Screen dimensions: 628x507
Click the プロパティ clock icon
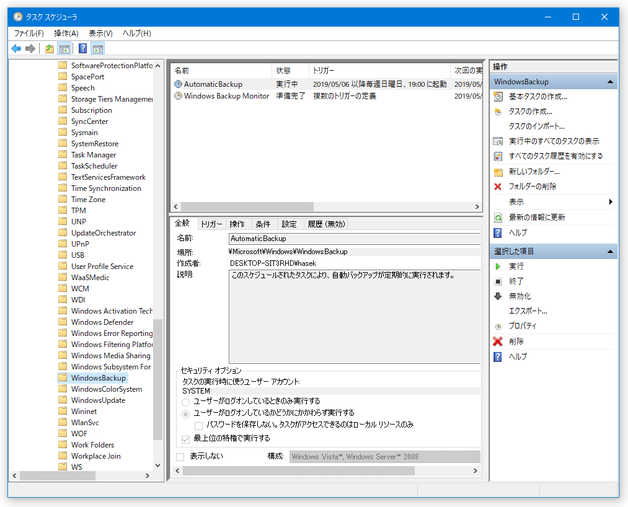point(498,326)
